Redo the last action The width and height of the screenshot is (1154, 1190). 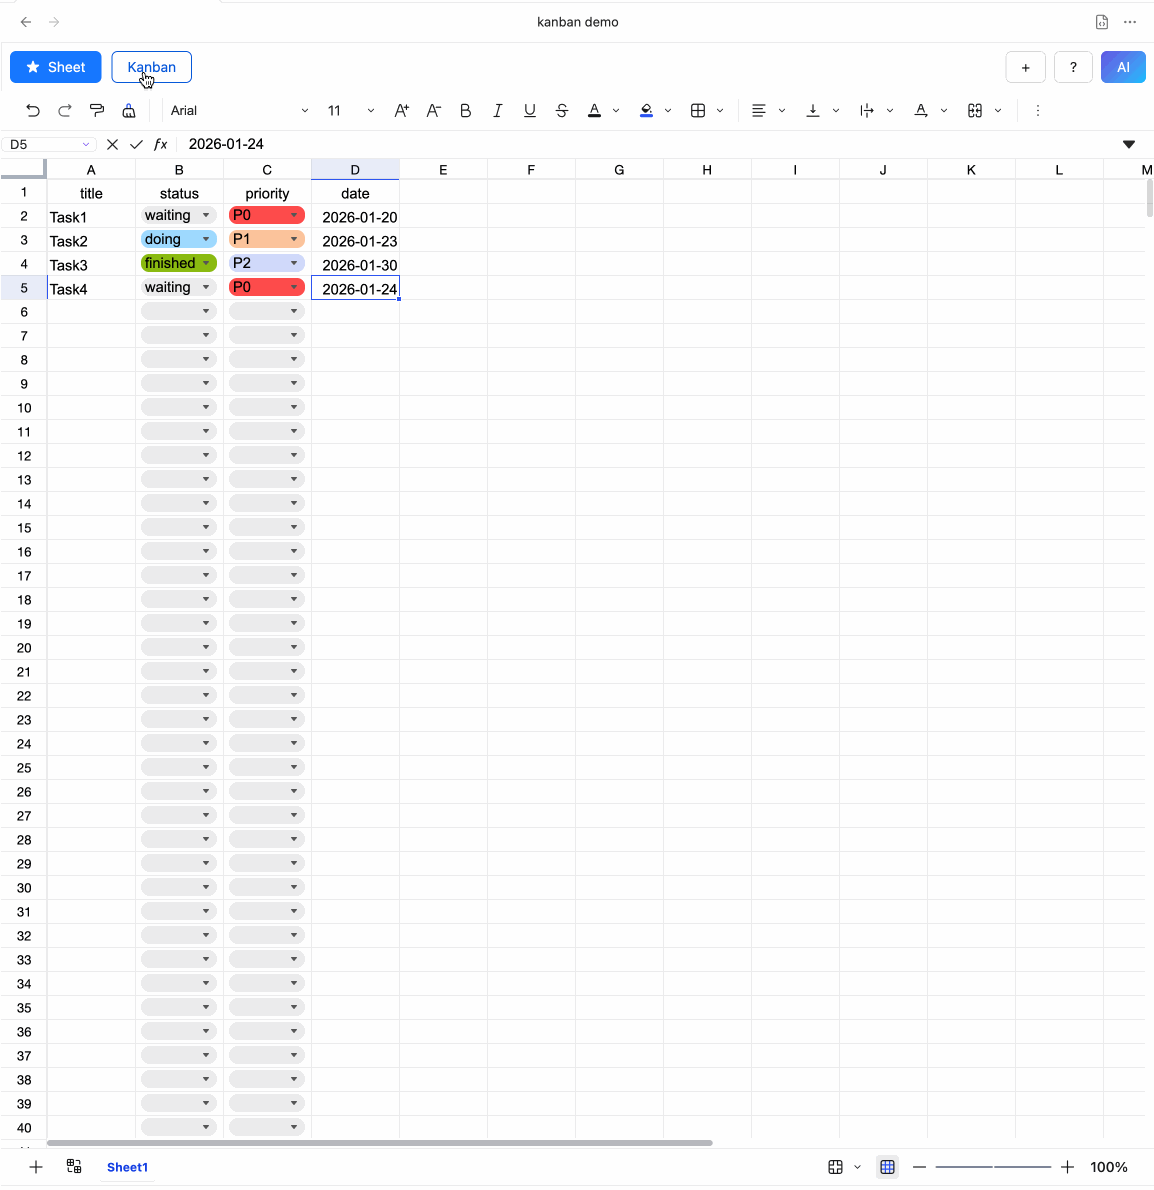point(64,110)
